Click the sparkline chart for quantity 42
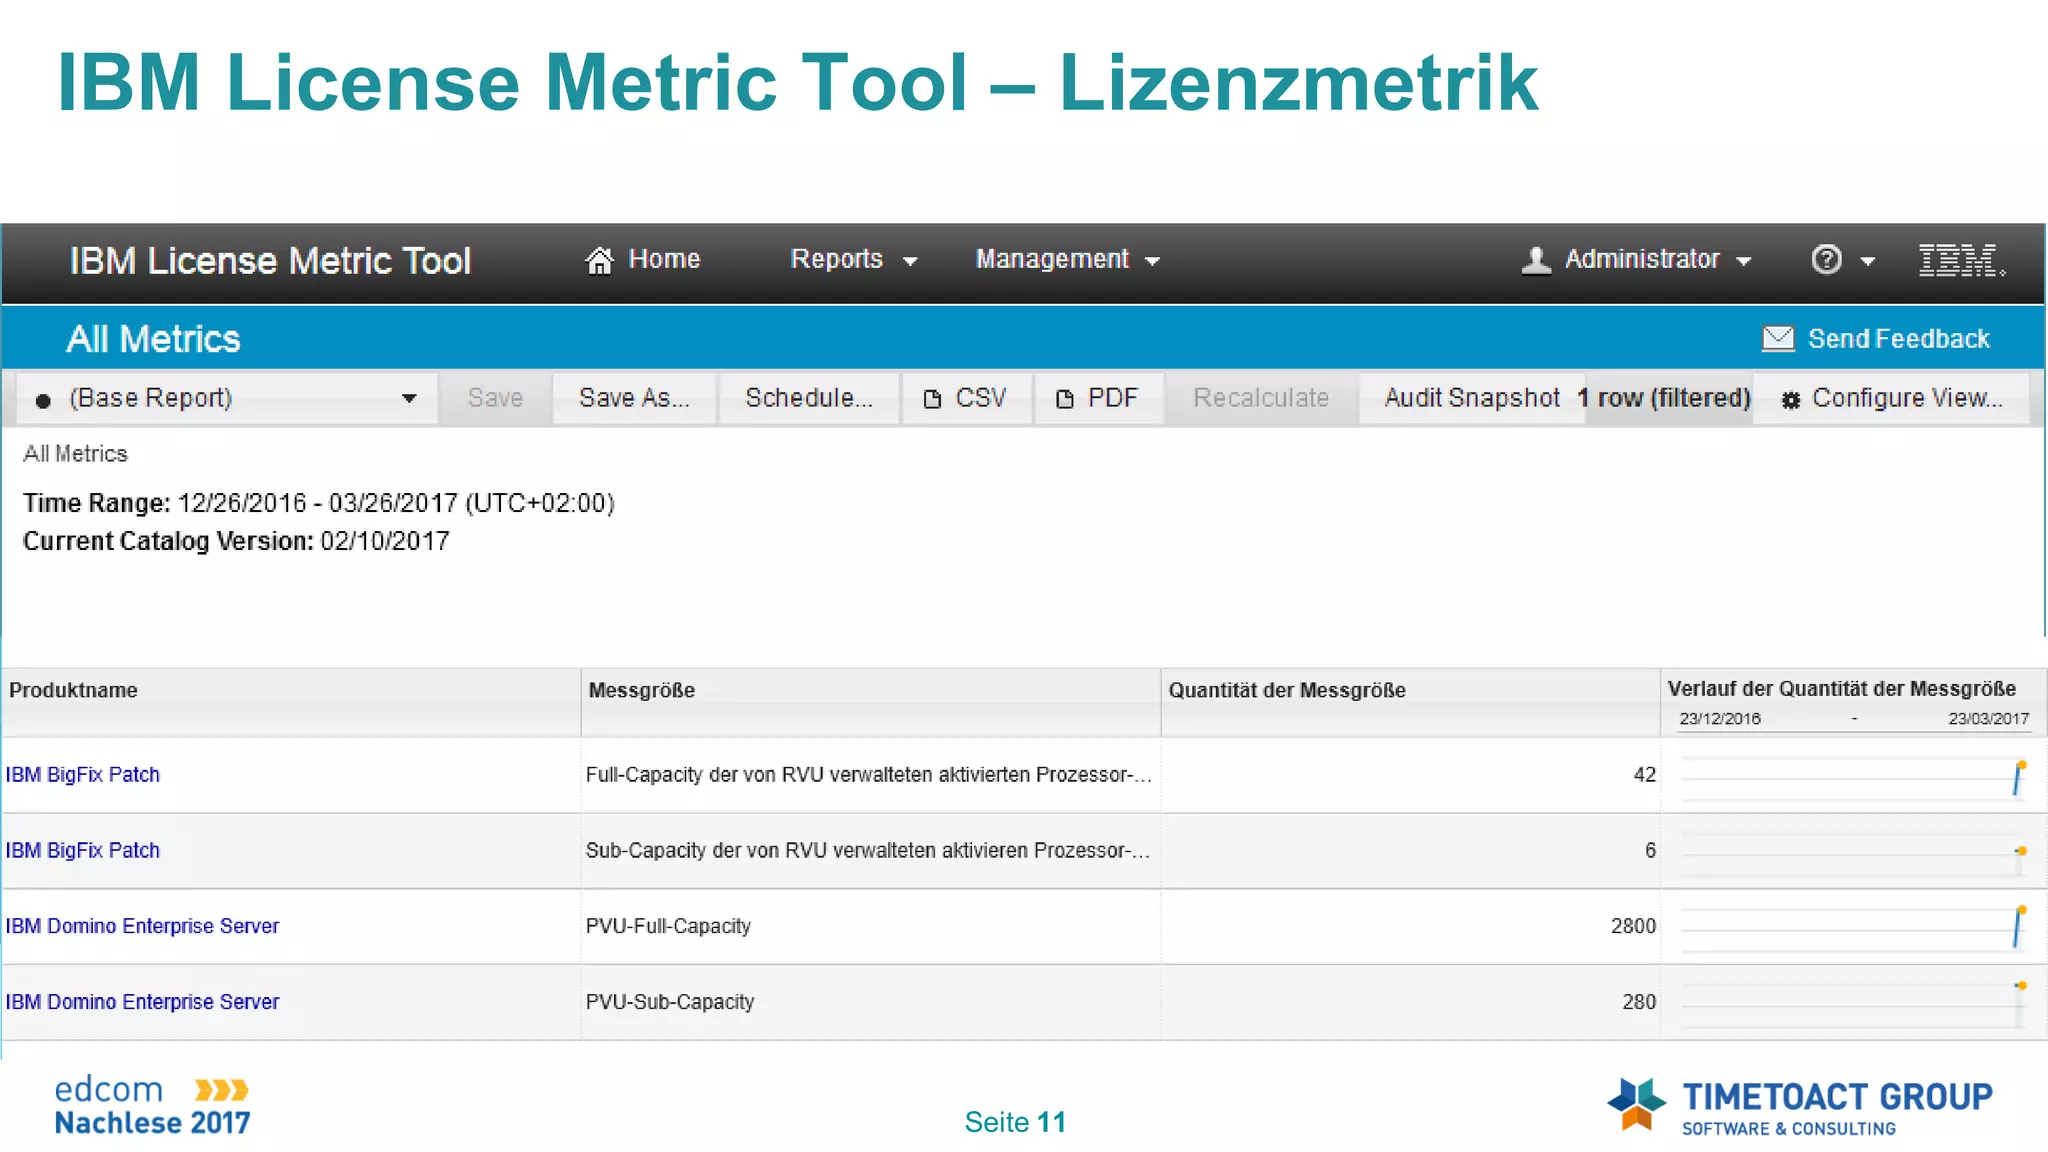The image size is (2048, 1152). (x=1854, y=777)
